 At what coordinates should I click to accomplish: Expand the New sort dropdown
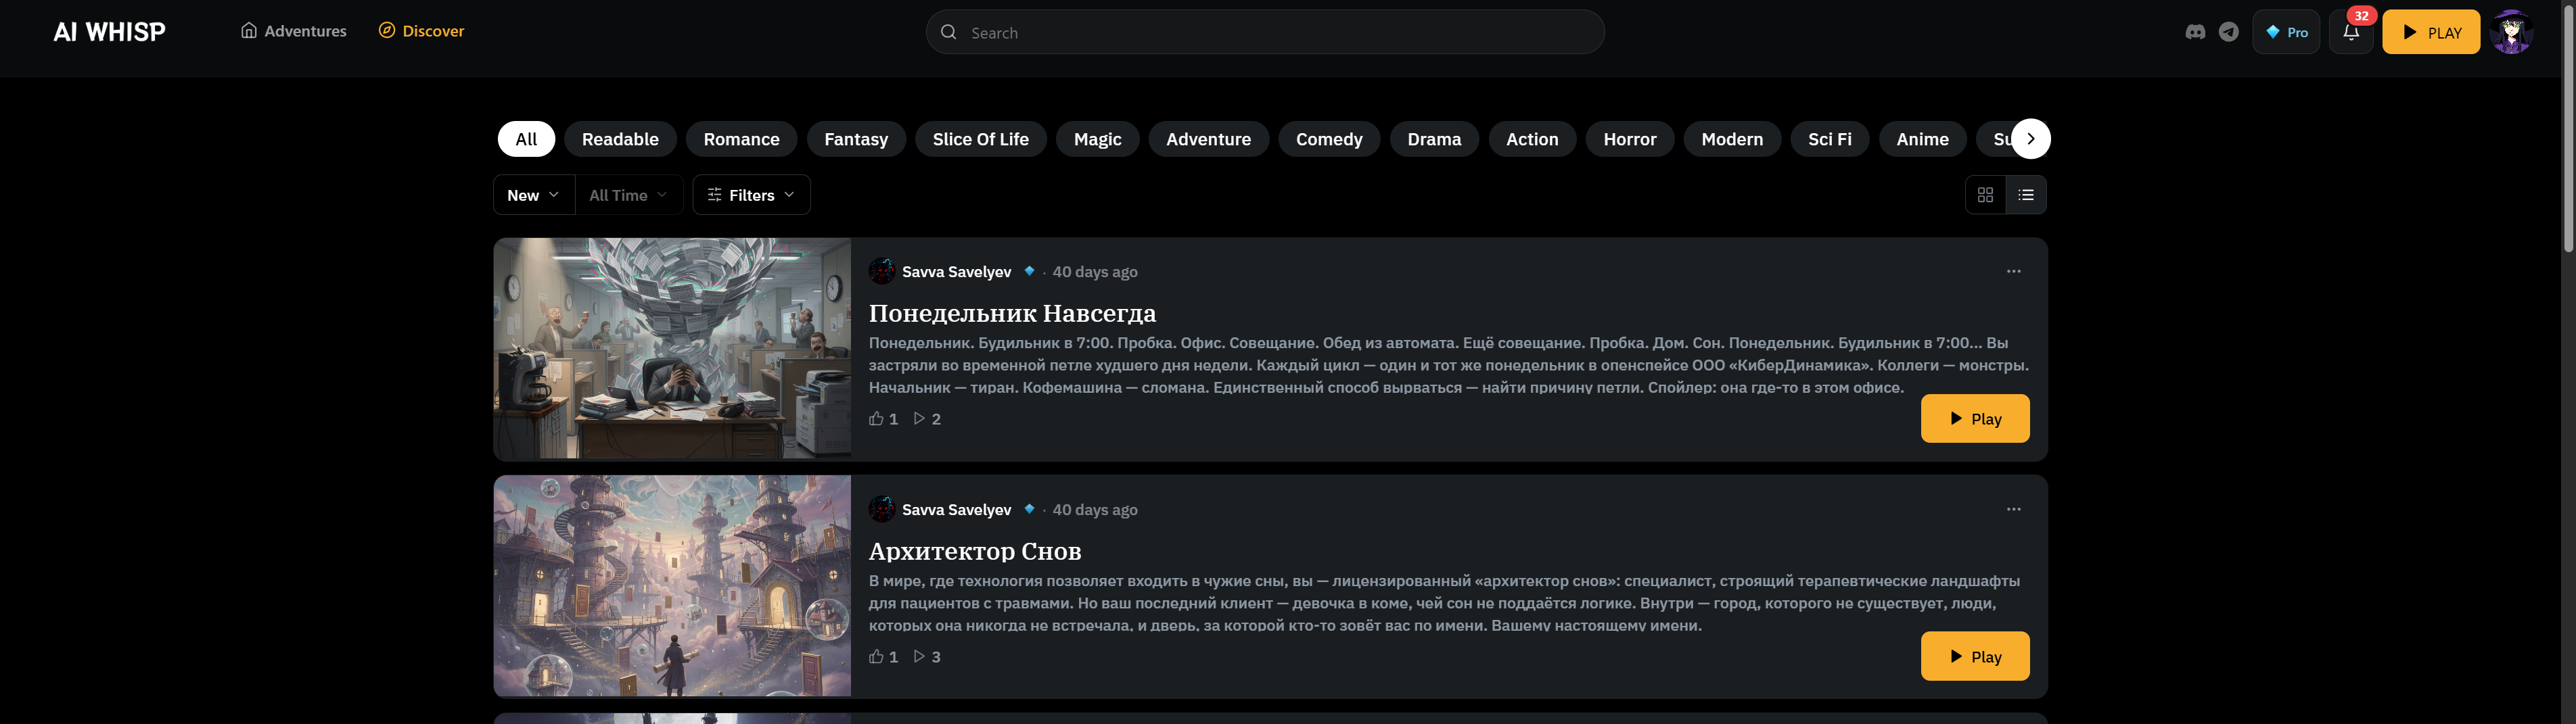pyautogui.click(x=533, y=195)
